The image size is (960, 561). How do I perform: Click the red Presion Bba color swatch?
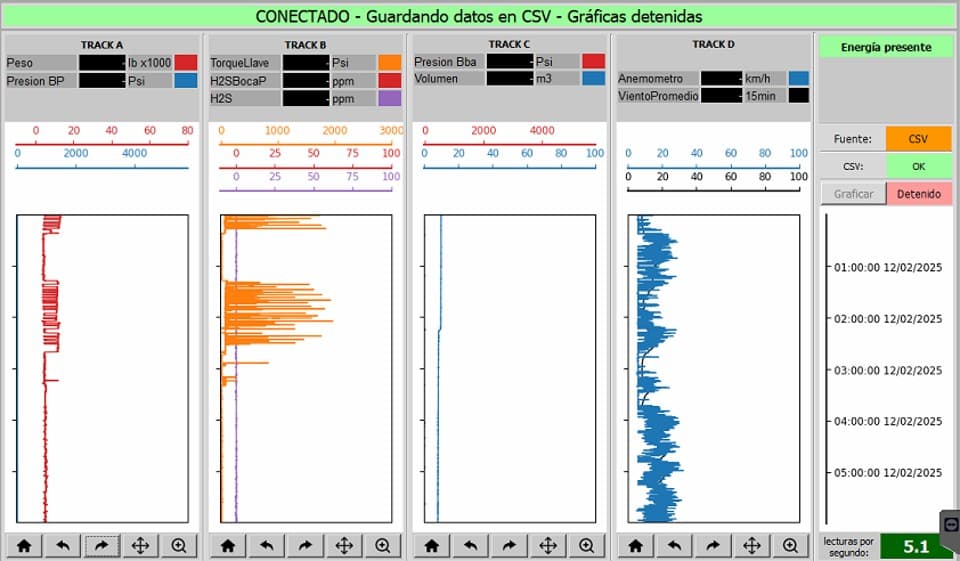point(594,61)
